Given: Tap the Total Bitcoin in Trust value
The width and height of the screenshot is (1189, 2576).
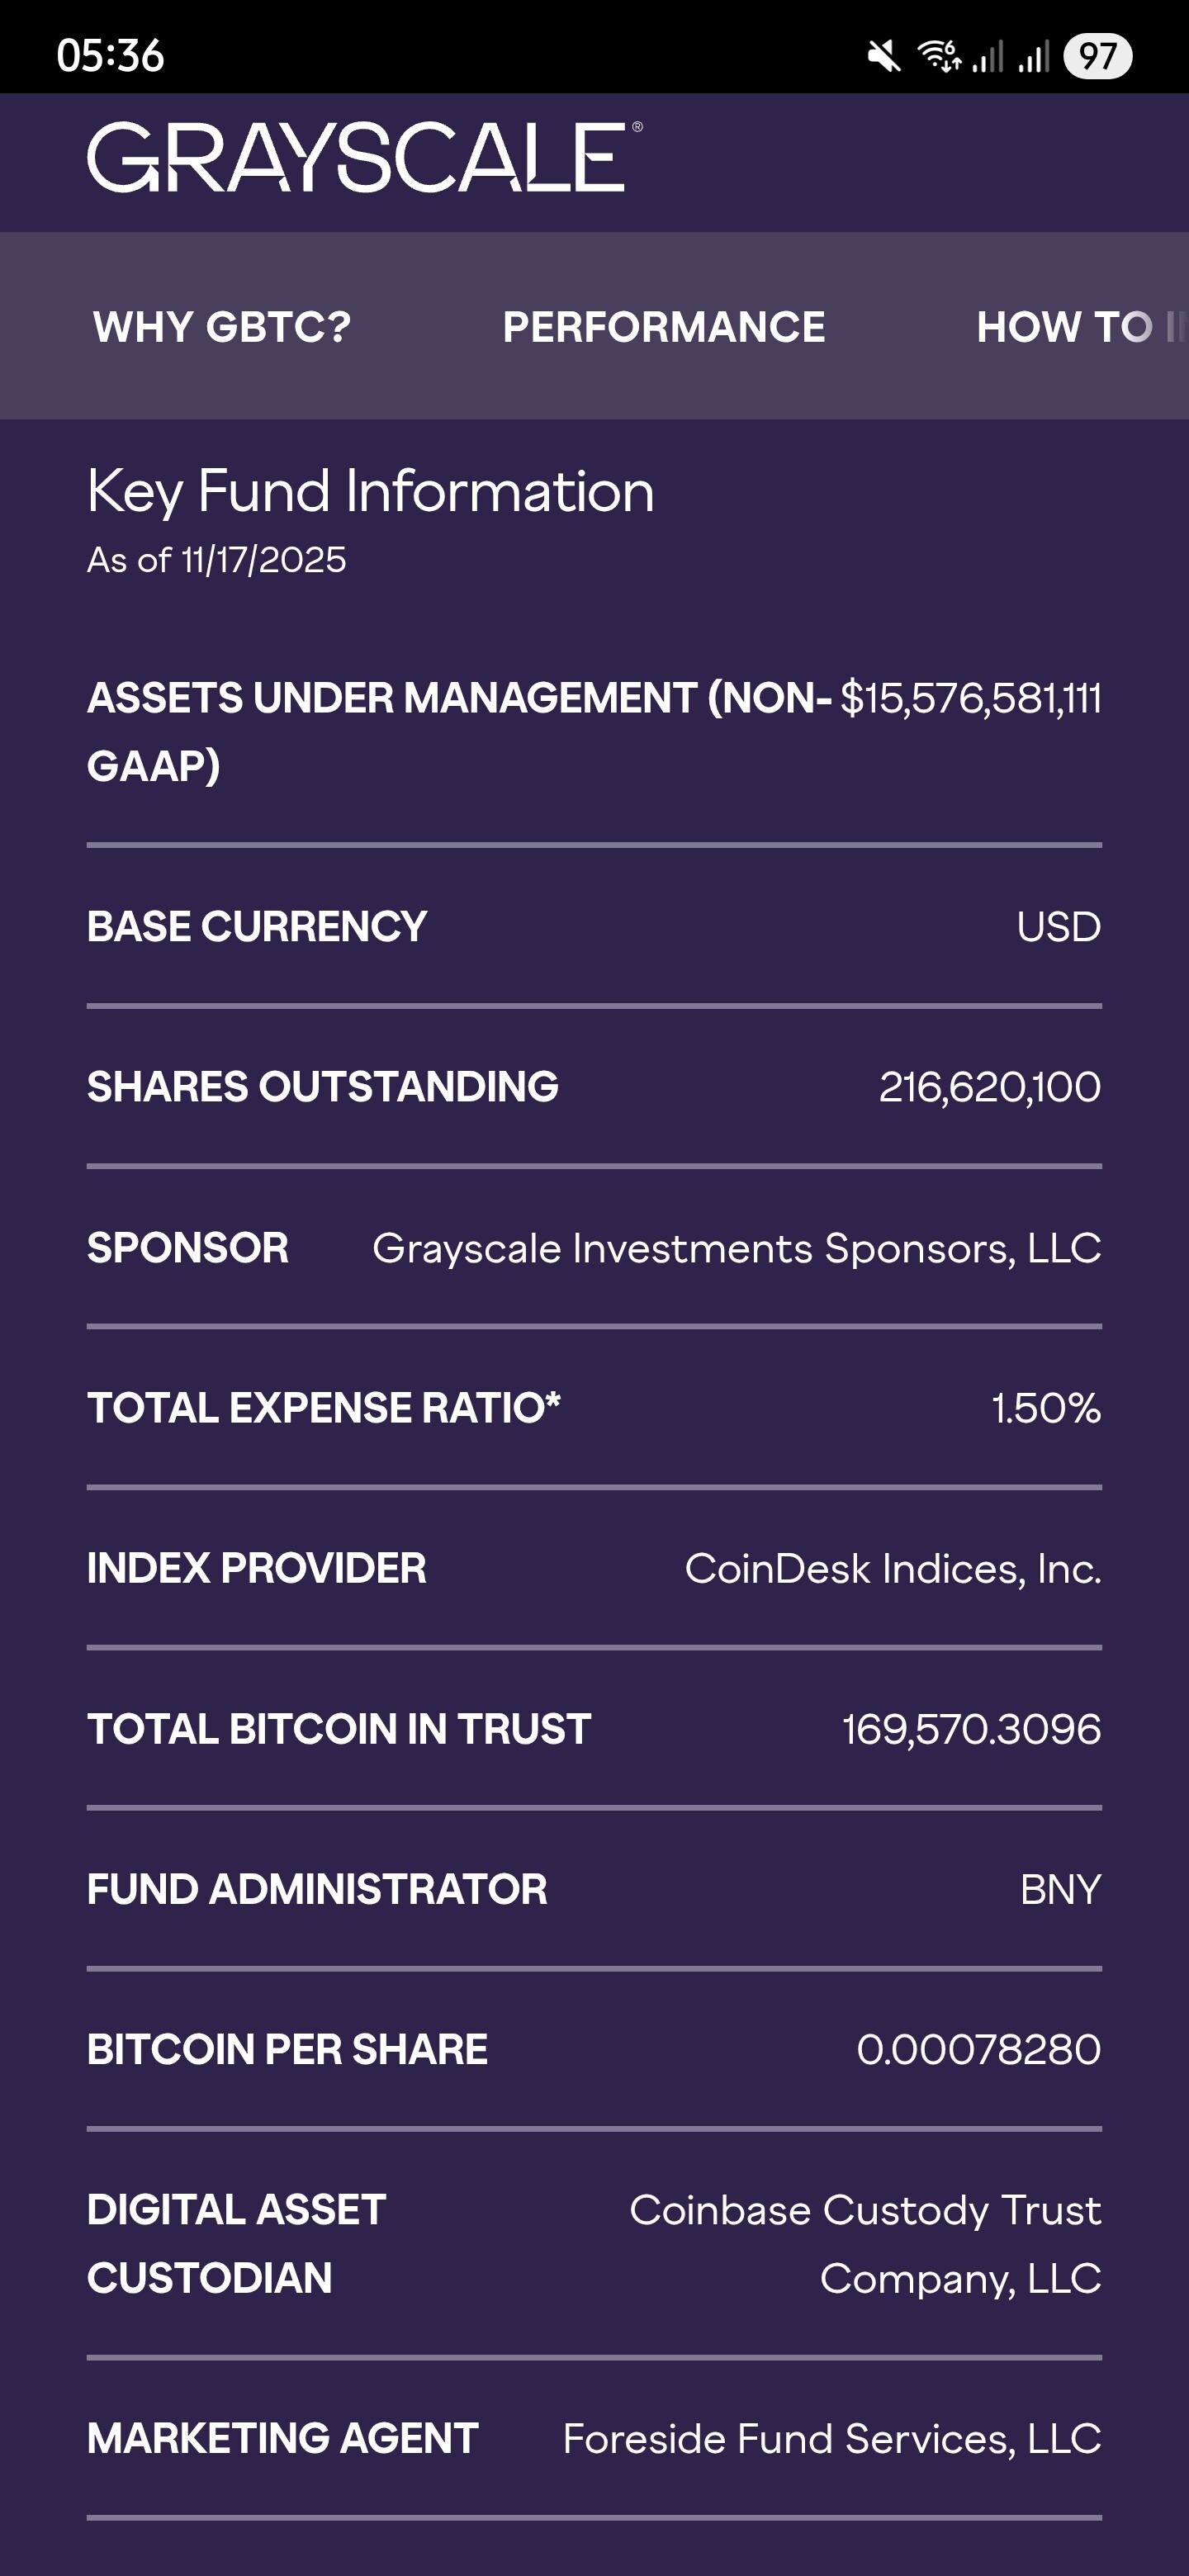Looking at the screenshot, I should coord(971,1729).
